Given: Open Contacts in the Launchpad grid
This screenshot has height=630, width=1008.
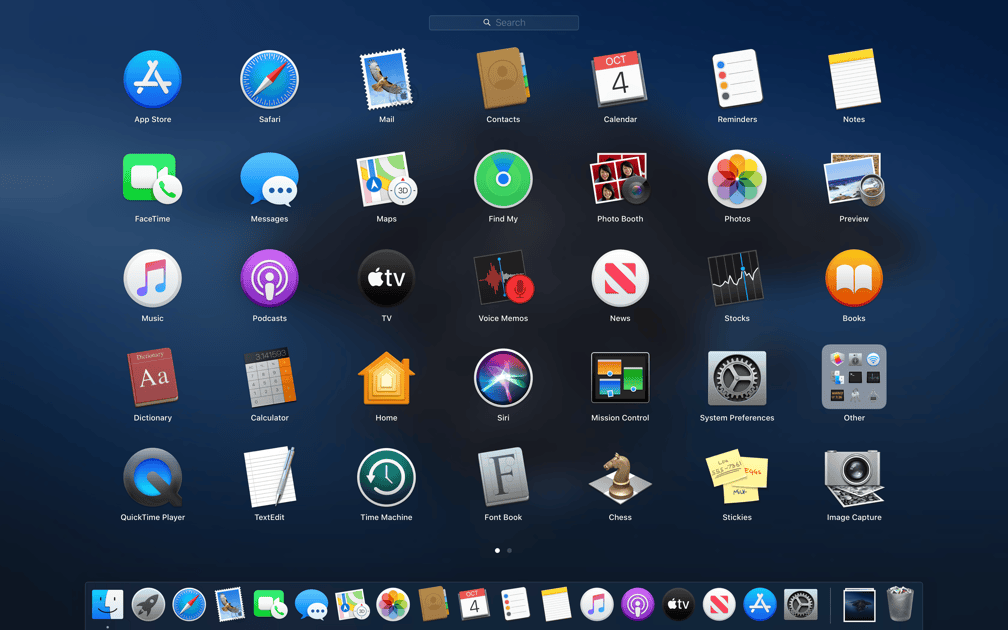Looking at the screenshot, I should [x=503, y=78].
